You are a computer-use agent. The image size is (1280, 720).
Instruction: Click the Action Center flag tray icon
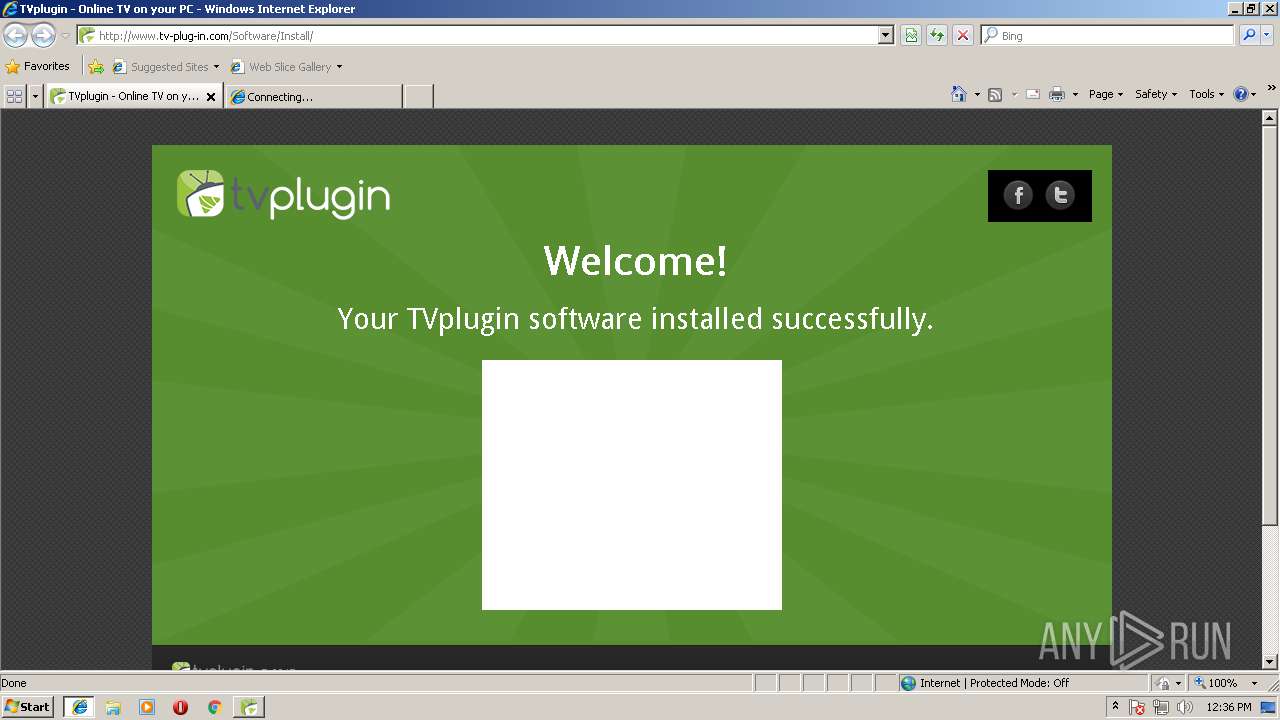(x=1138, y=707)
